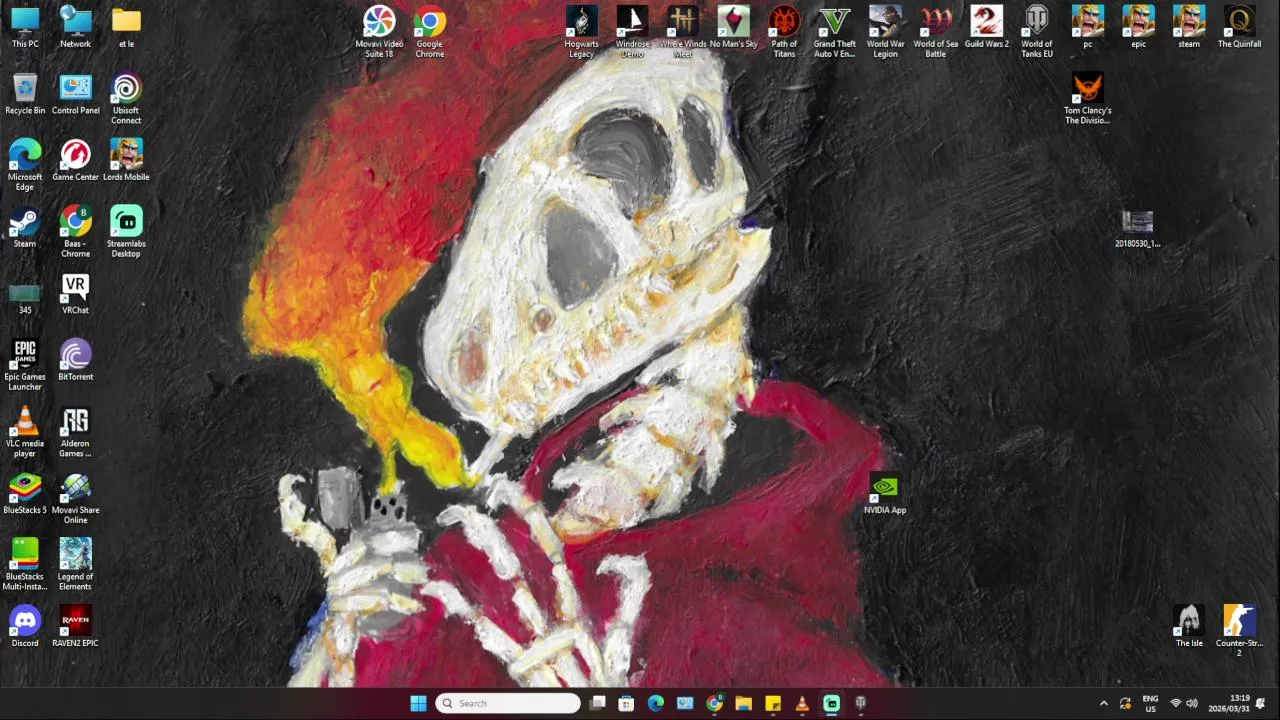Open Counter-Strike 2 shortcut
Image resolution: width=1280 pixels, height=720 pixels.
pos(1239,632)
